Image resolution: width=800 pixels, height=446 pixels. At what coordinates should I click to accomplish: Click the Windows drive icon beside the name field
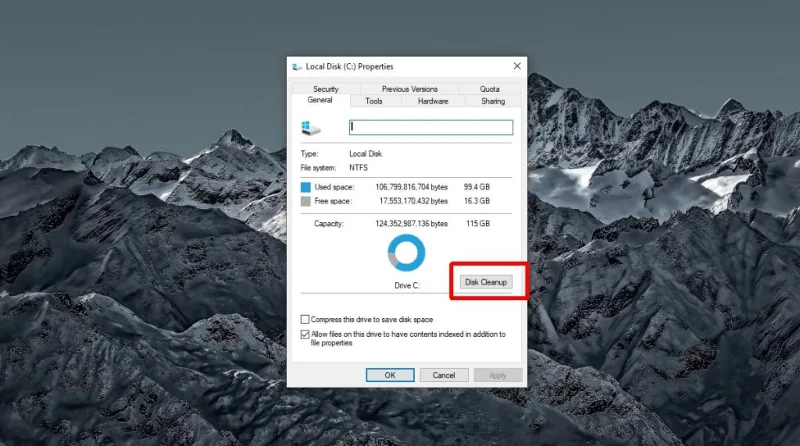(x=311, y=128)
